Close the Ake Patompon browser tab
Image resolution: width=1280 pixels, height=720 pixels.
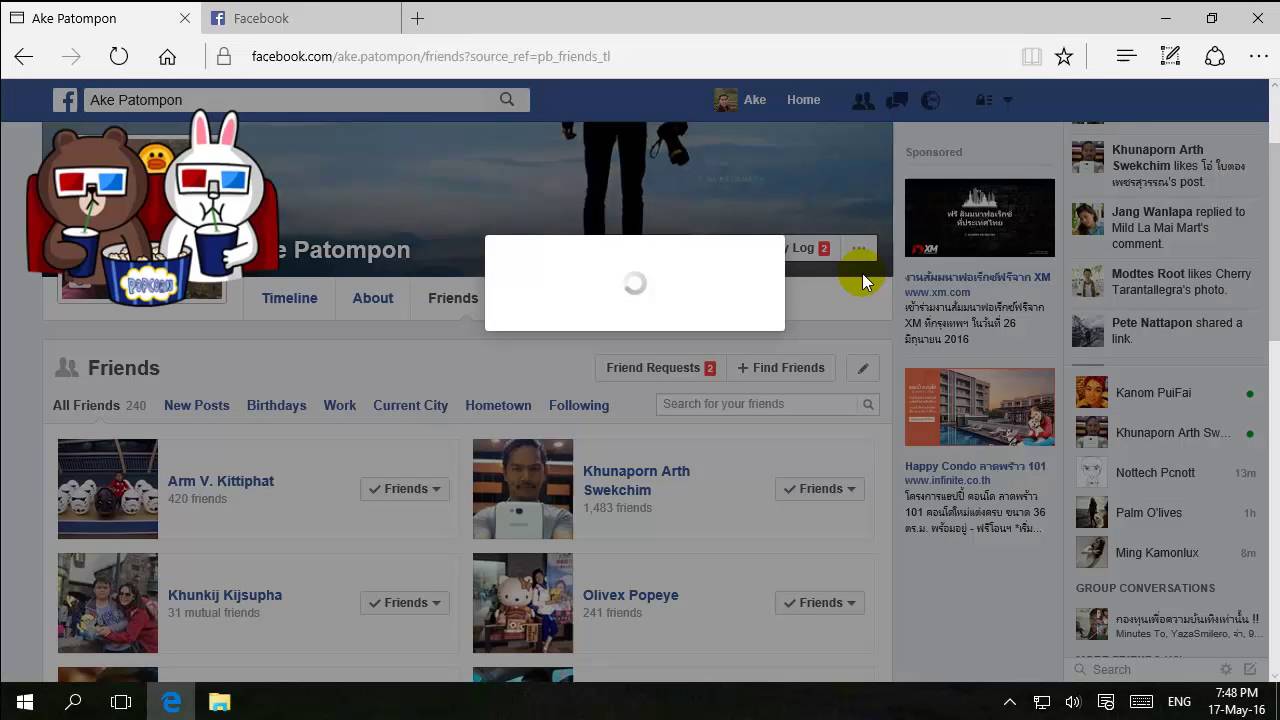point(185,18)
